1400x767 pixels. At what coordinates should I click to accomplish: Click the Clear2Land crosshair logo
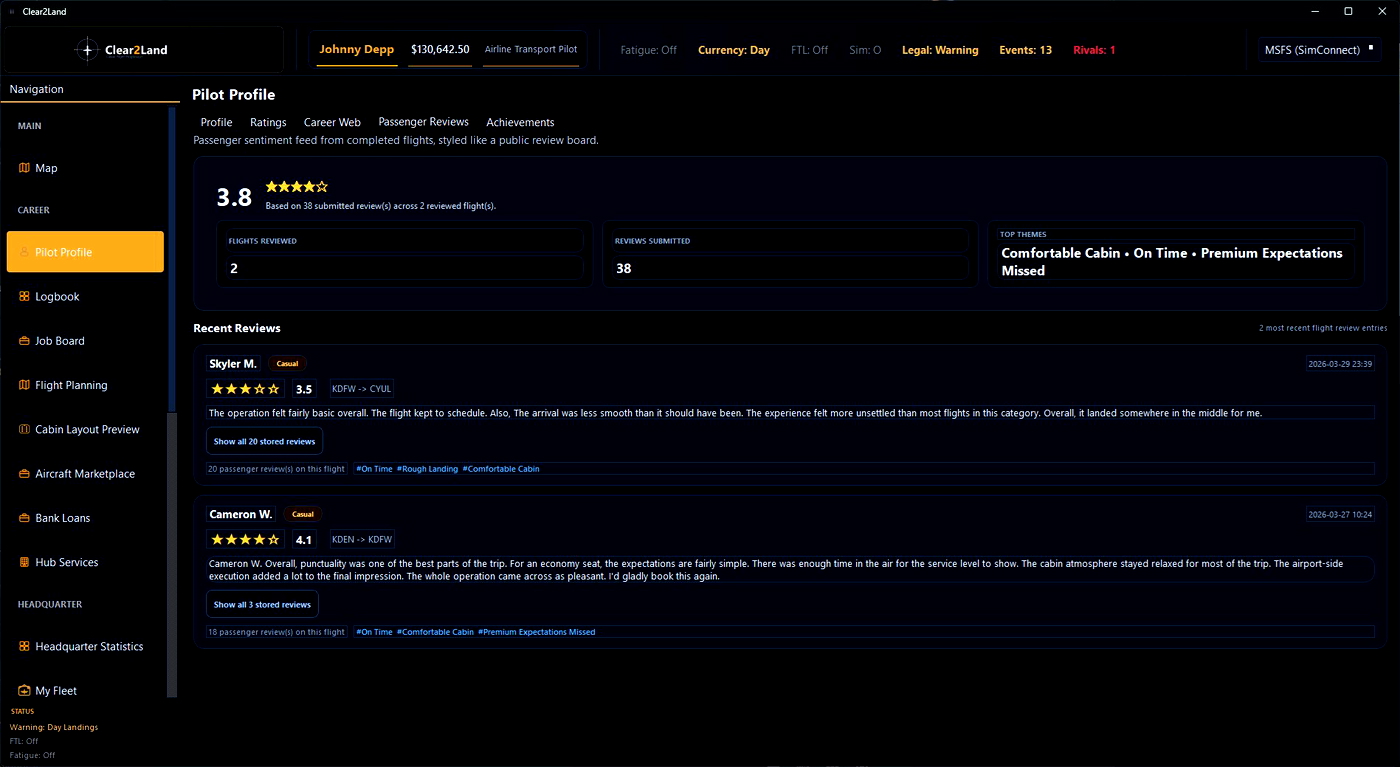coord(87,50)
